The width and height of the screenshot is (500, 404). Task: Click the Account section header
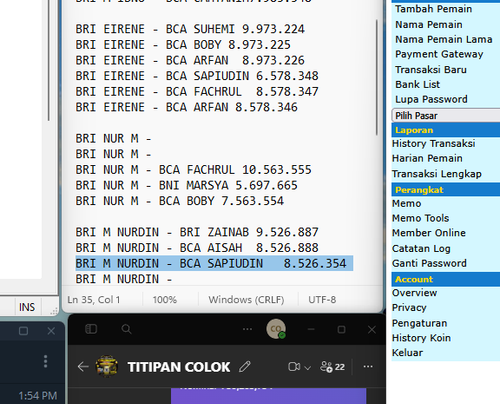click(446, 279)
